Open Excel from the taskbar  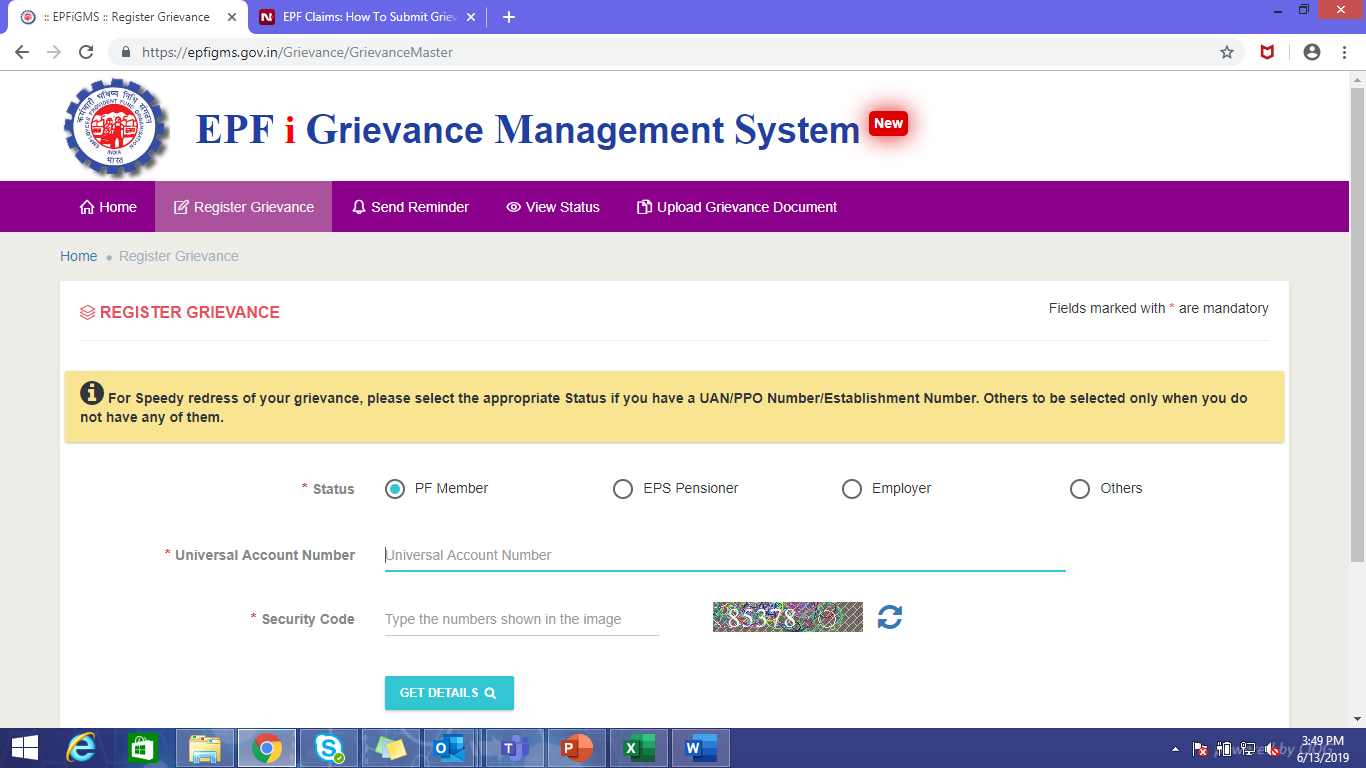[639, 748]
